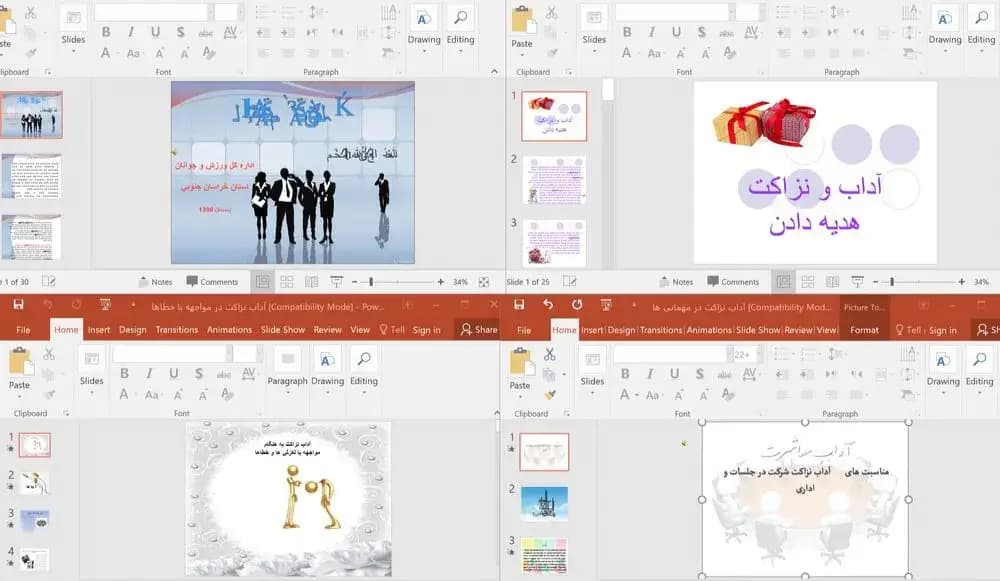Switch to the Transitions tab in bottom-left window

tap(177, 329)
